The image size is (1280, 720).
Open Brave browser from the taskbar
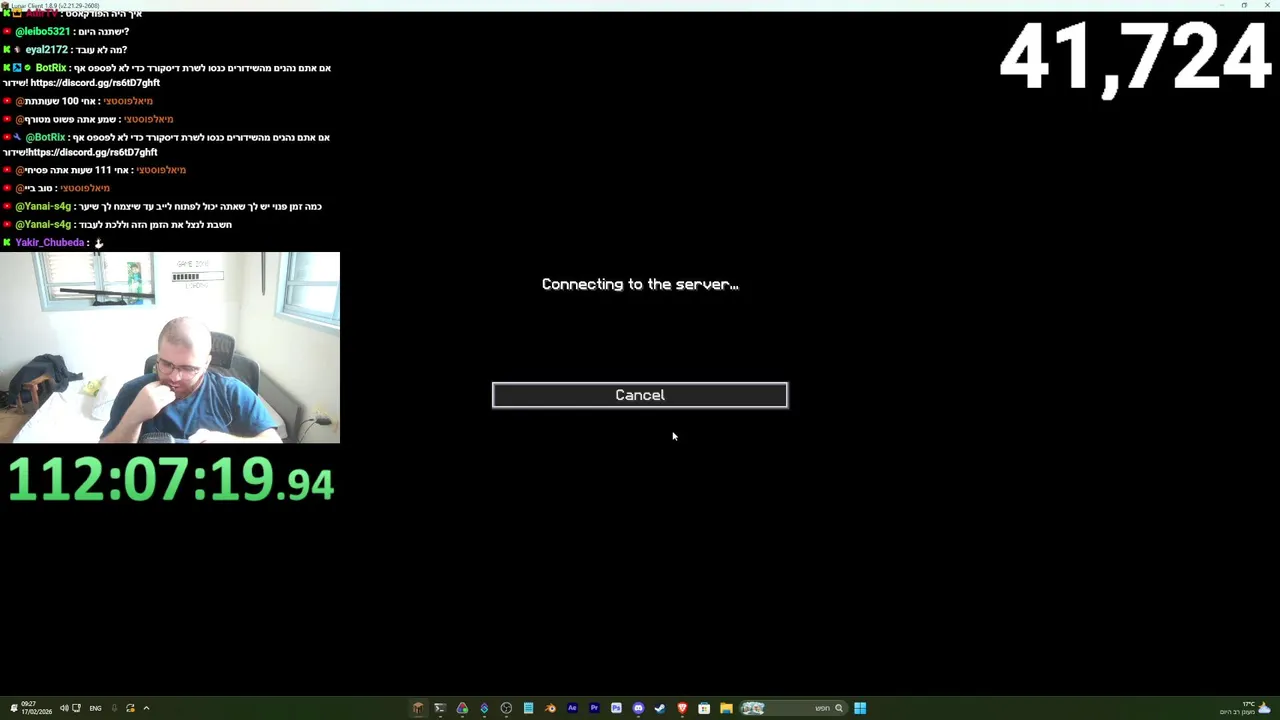tap(682, 708)
